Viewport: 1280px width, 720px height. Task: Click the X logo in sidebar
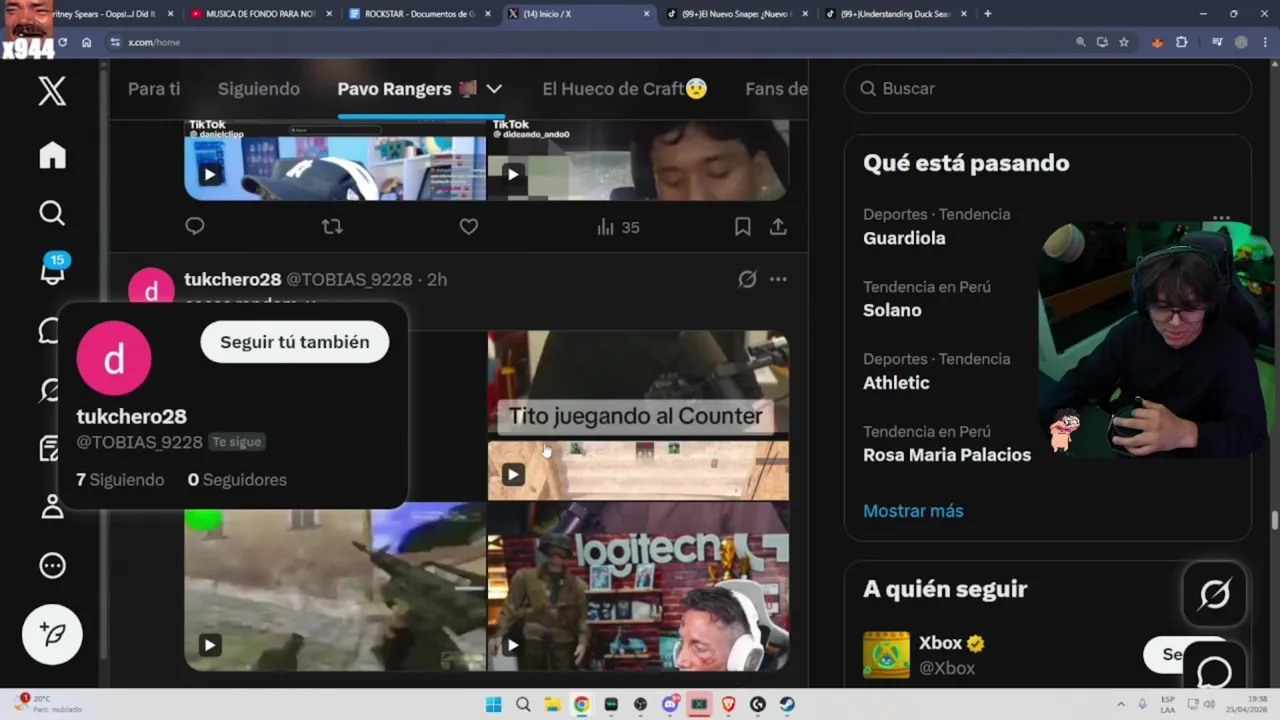pos(52,91)
